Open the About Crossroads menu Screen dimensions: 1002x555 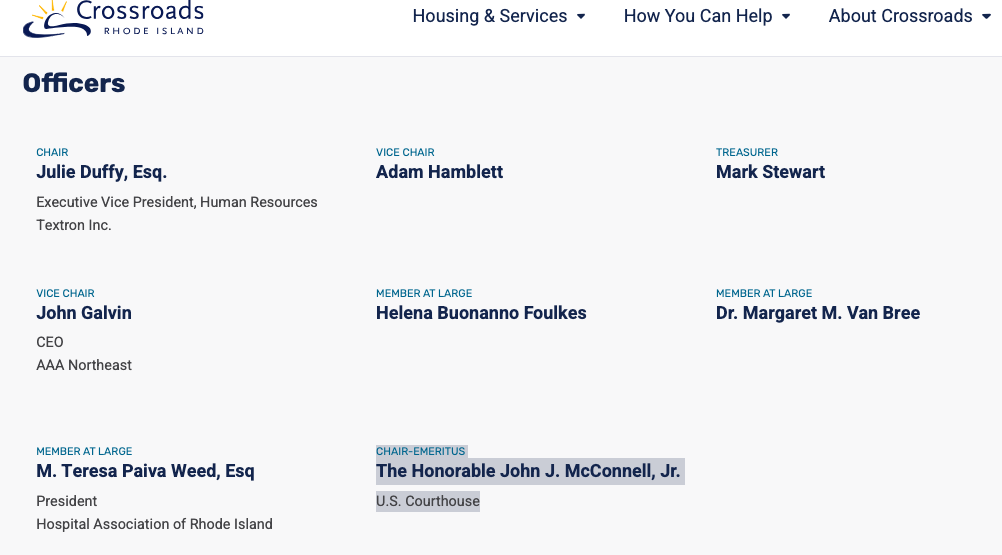coord(900,16)
